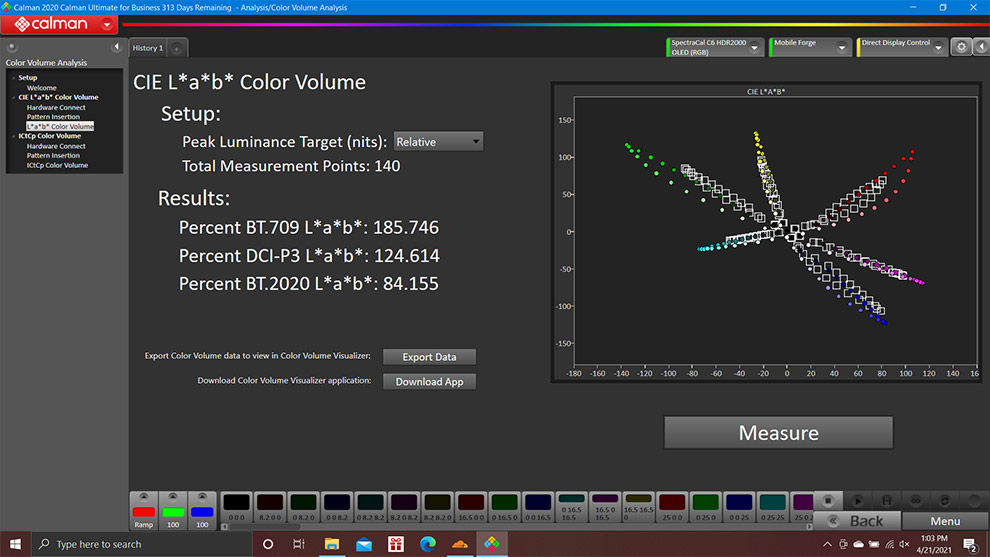Collapse the ICtCp Color Volume tree section
This screenshot has height=557, width=990.
click(13, 136)
